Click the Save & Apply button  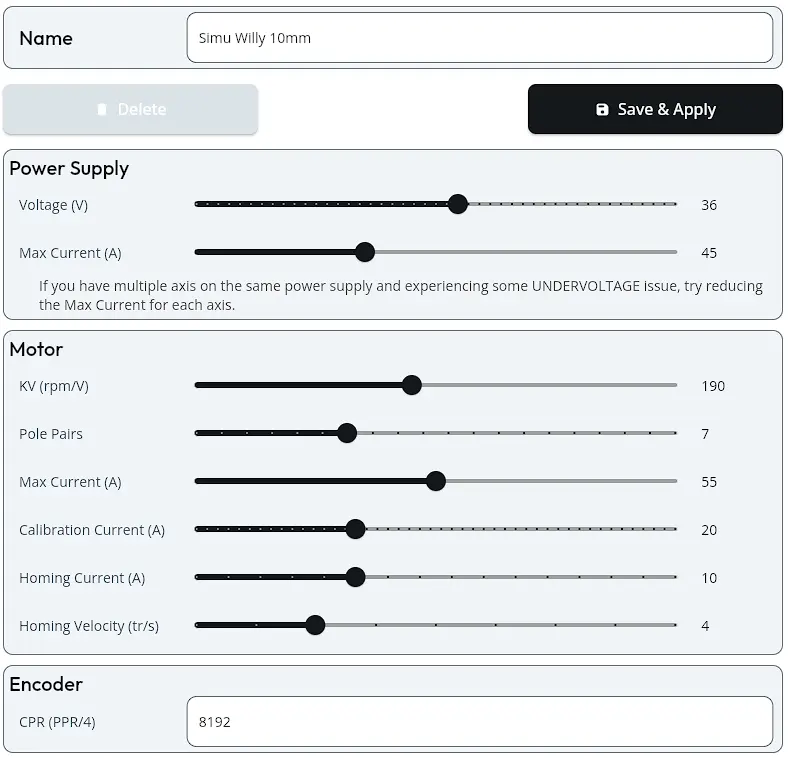point(655,109)
